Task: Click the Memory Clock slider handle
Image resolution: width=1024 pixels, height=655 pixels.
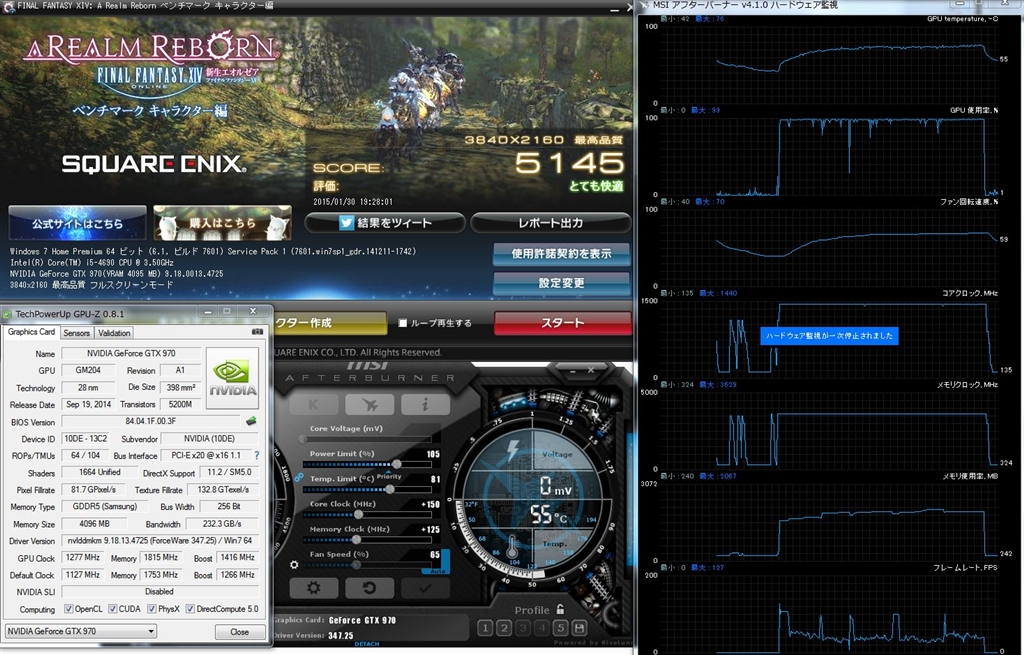Action: pyautogui.click(x=357, y=539)
